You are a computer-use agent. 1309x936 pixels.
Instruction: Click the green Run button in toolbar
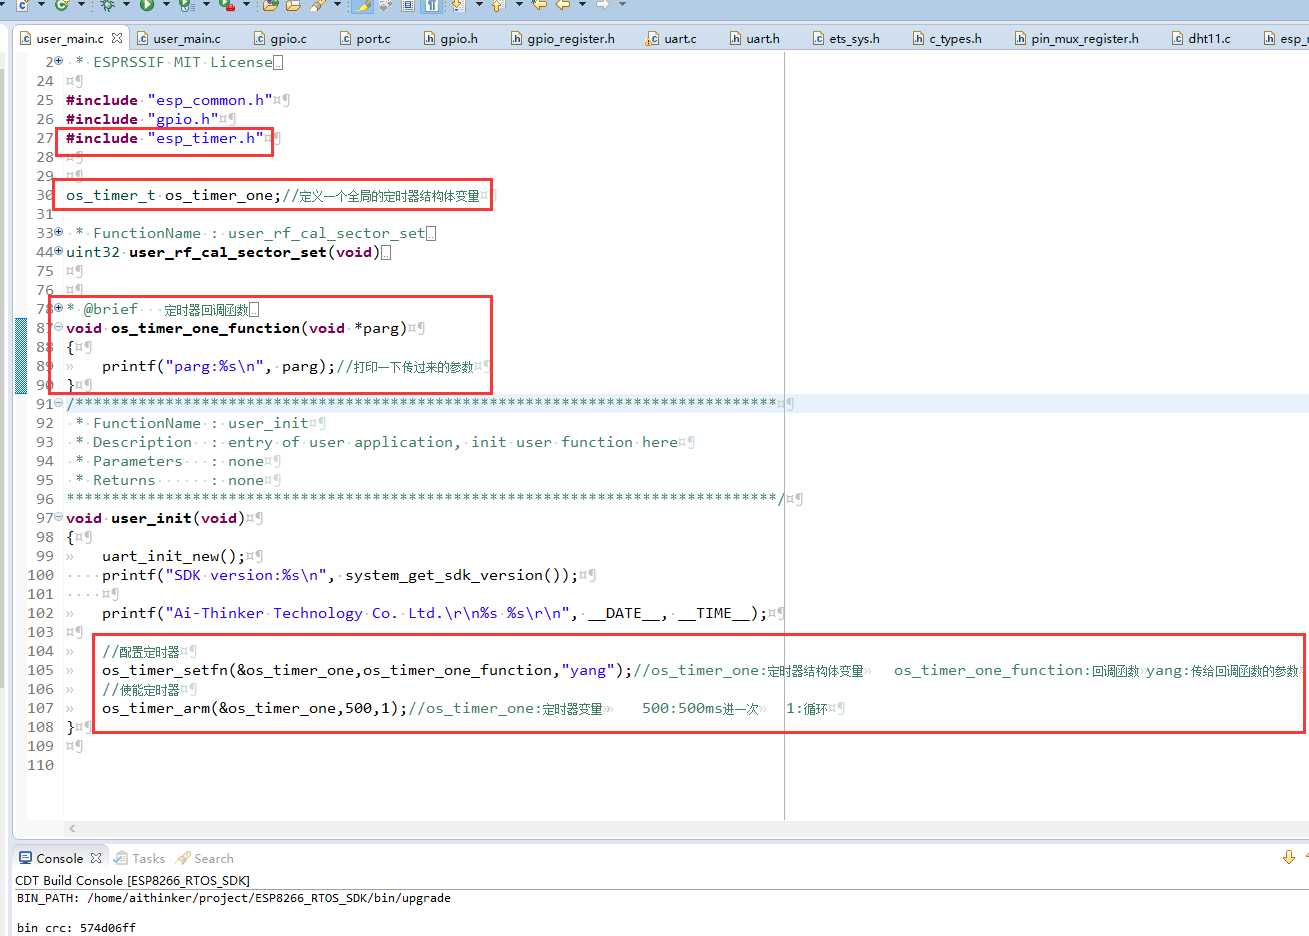tap(147, 5)
